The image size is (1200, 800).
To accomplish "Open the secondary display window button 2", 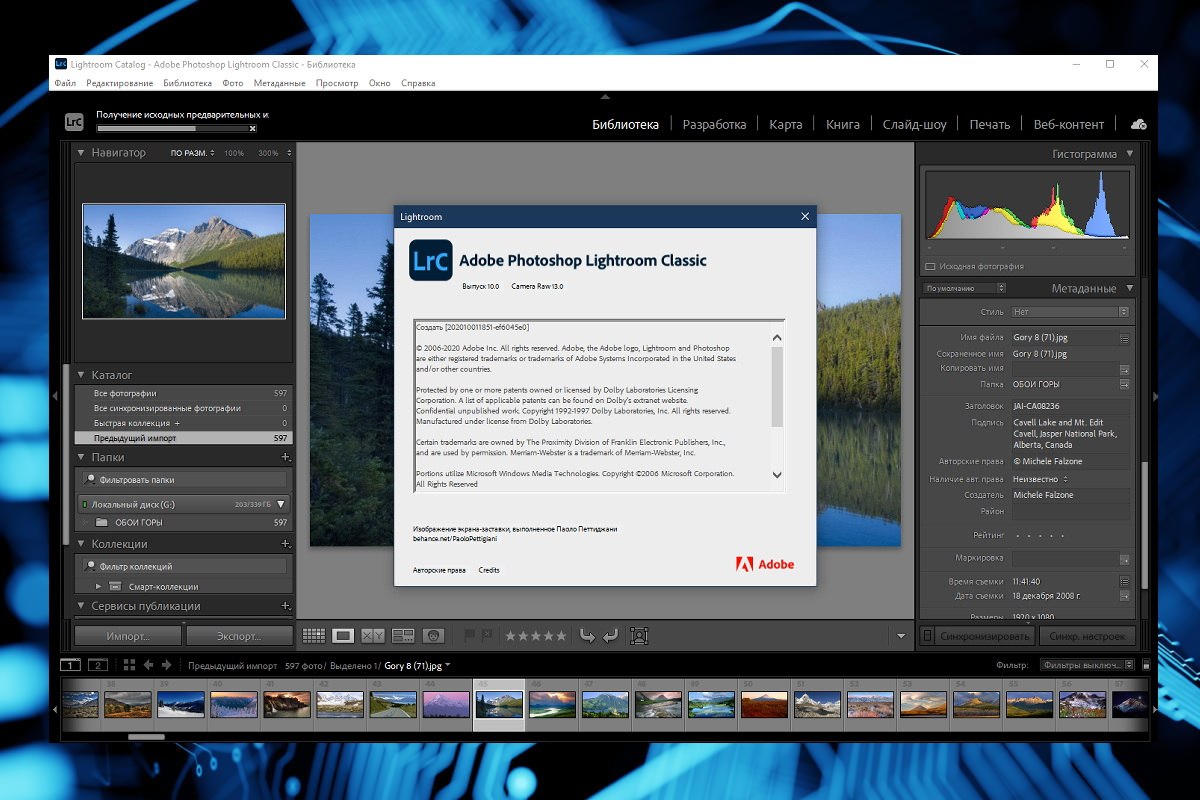I will tap(98, 665).
